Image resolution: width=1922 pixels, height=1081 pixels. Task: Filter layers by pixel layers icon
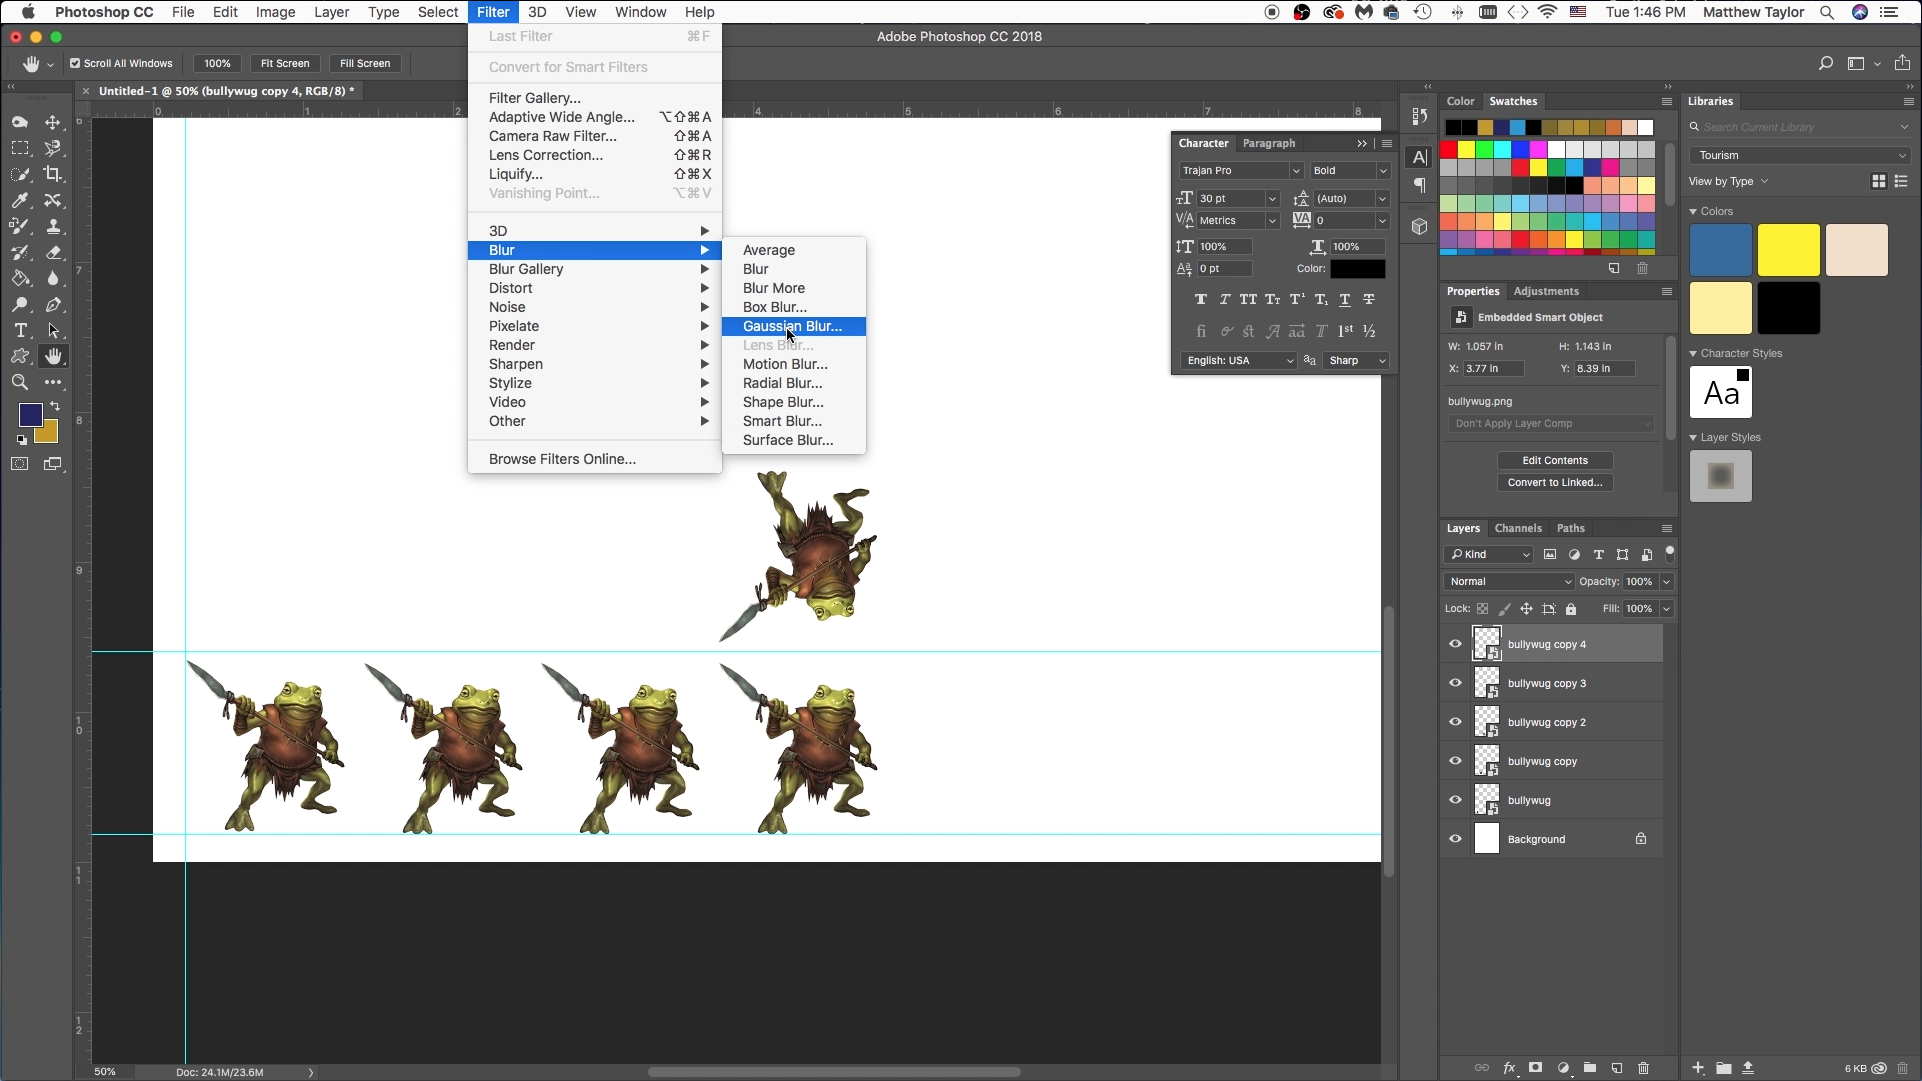tap(1550, 554)
